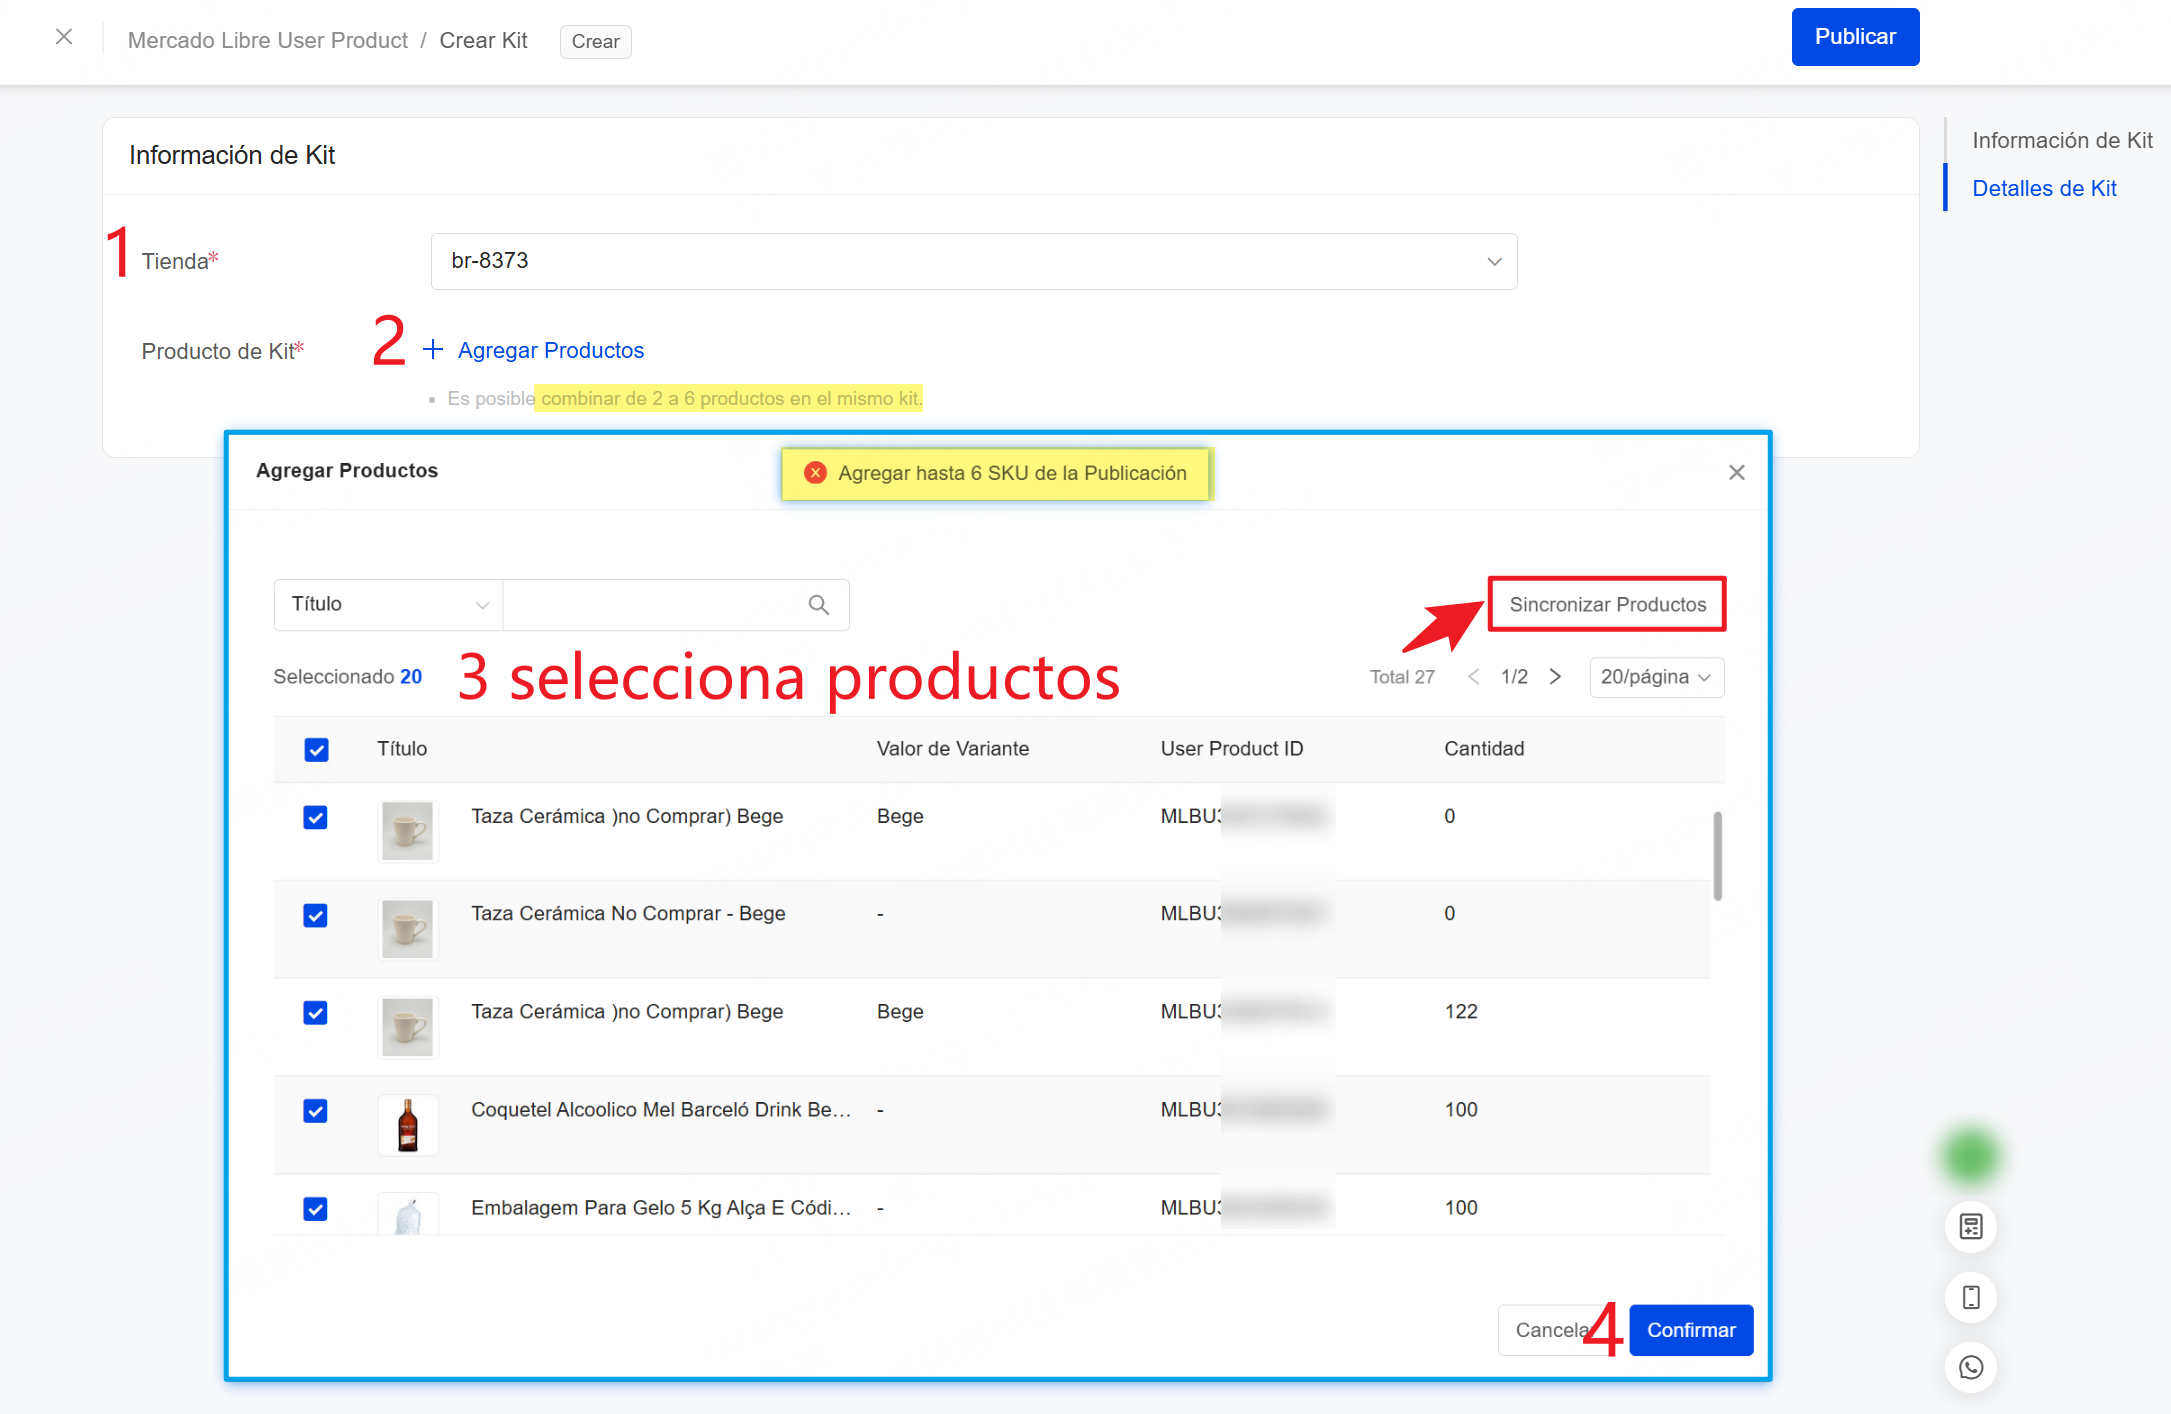The height and width of the screenshot is (1414, 2171).
Task: Uncheck the select-all products checkbox
Action: [x=316, y=749]
